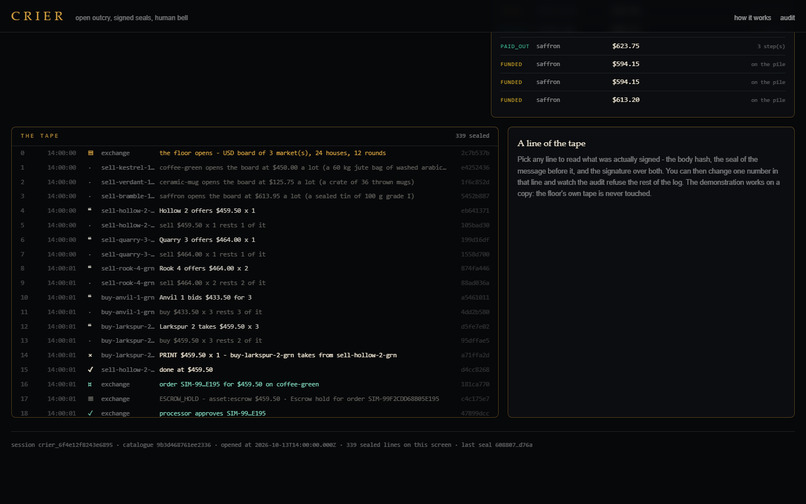Click the offer icon beside 'Quarry 3 offers $464.00 x 1'
Viewport: 806px width, 504px height.
click(90, 240)
